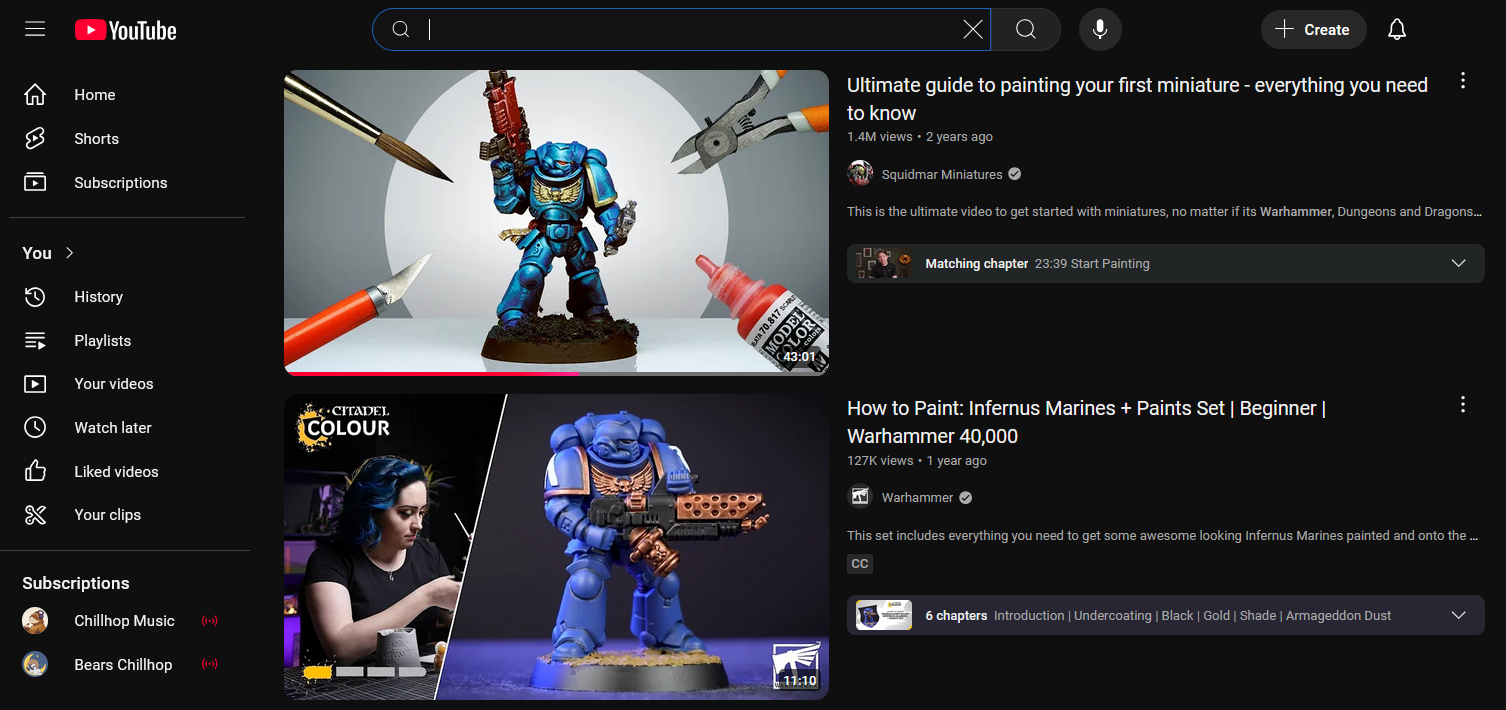This screenshot has width=1506, height=710.
Task: Open Your clips from the sidebar
Action: (107, 514)
